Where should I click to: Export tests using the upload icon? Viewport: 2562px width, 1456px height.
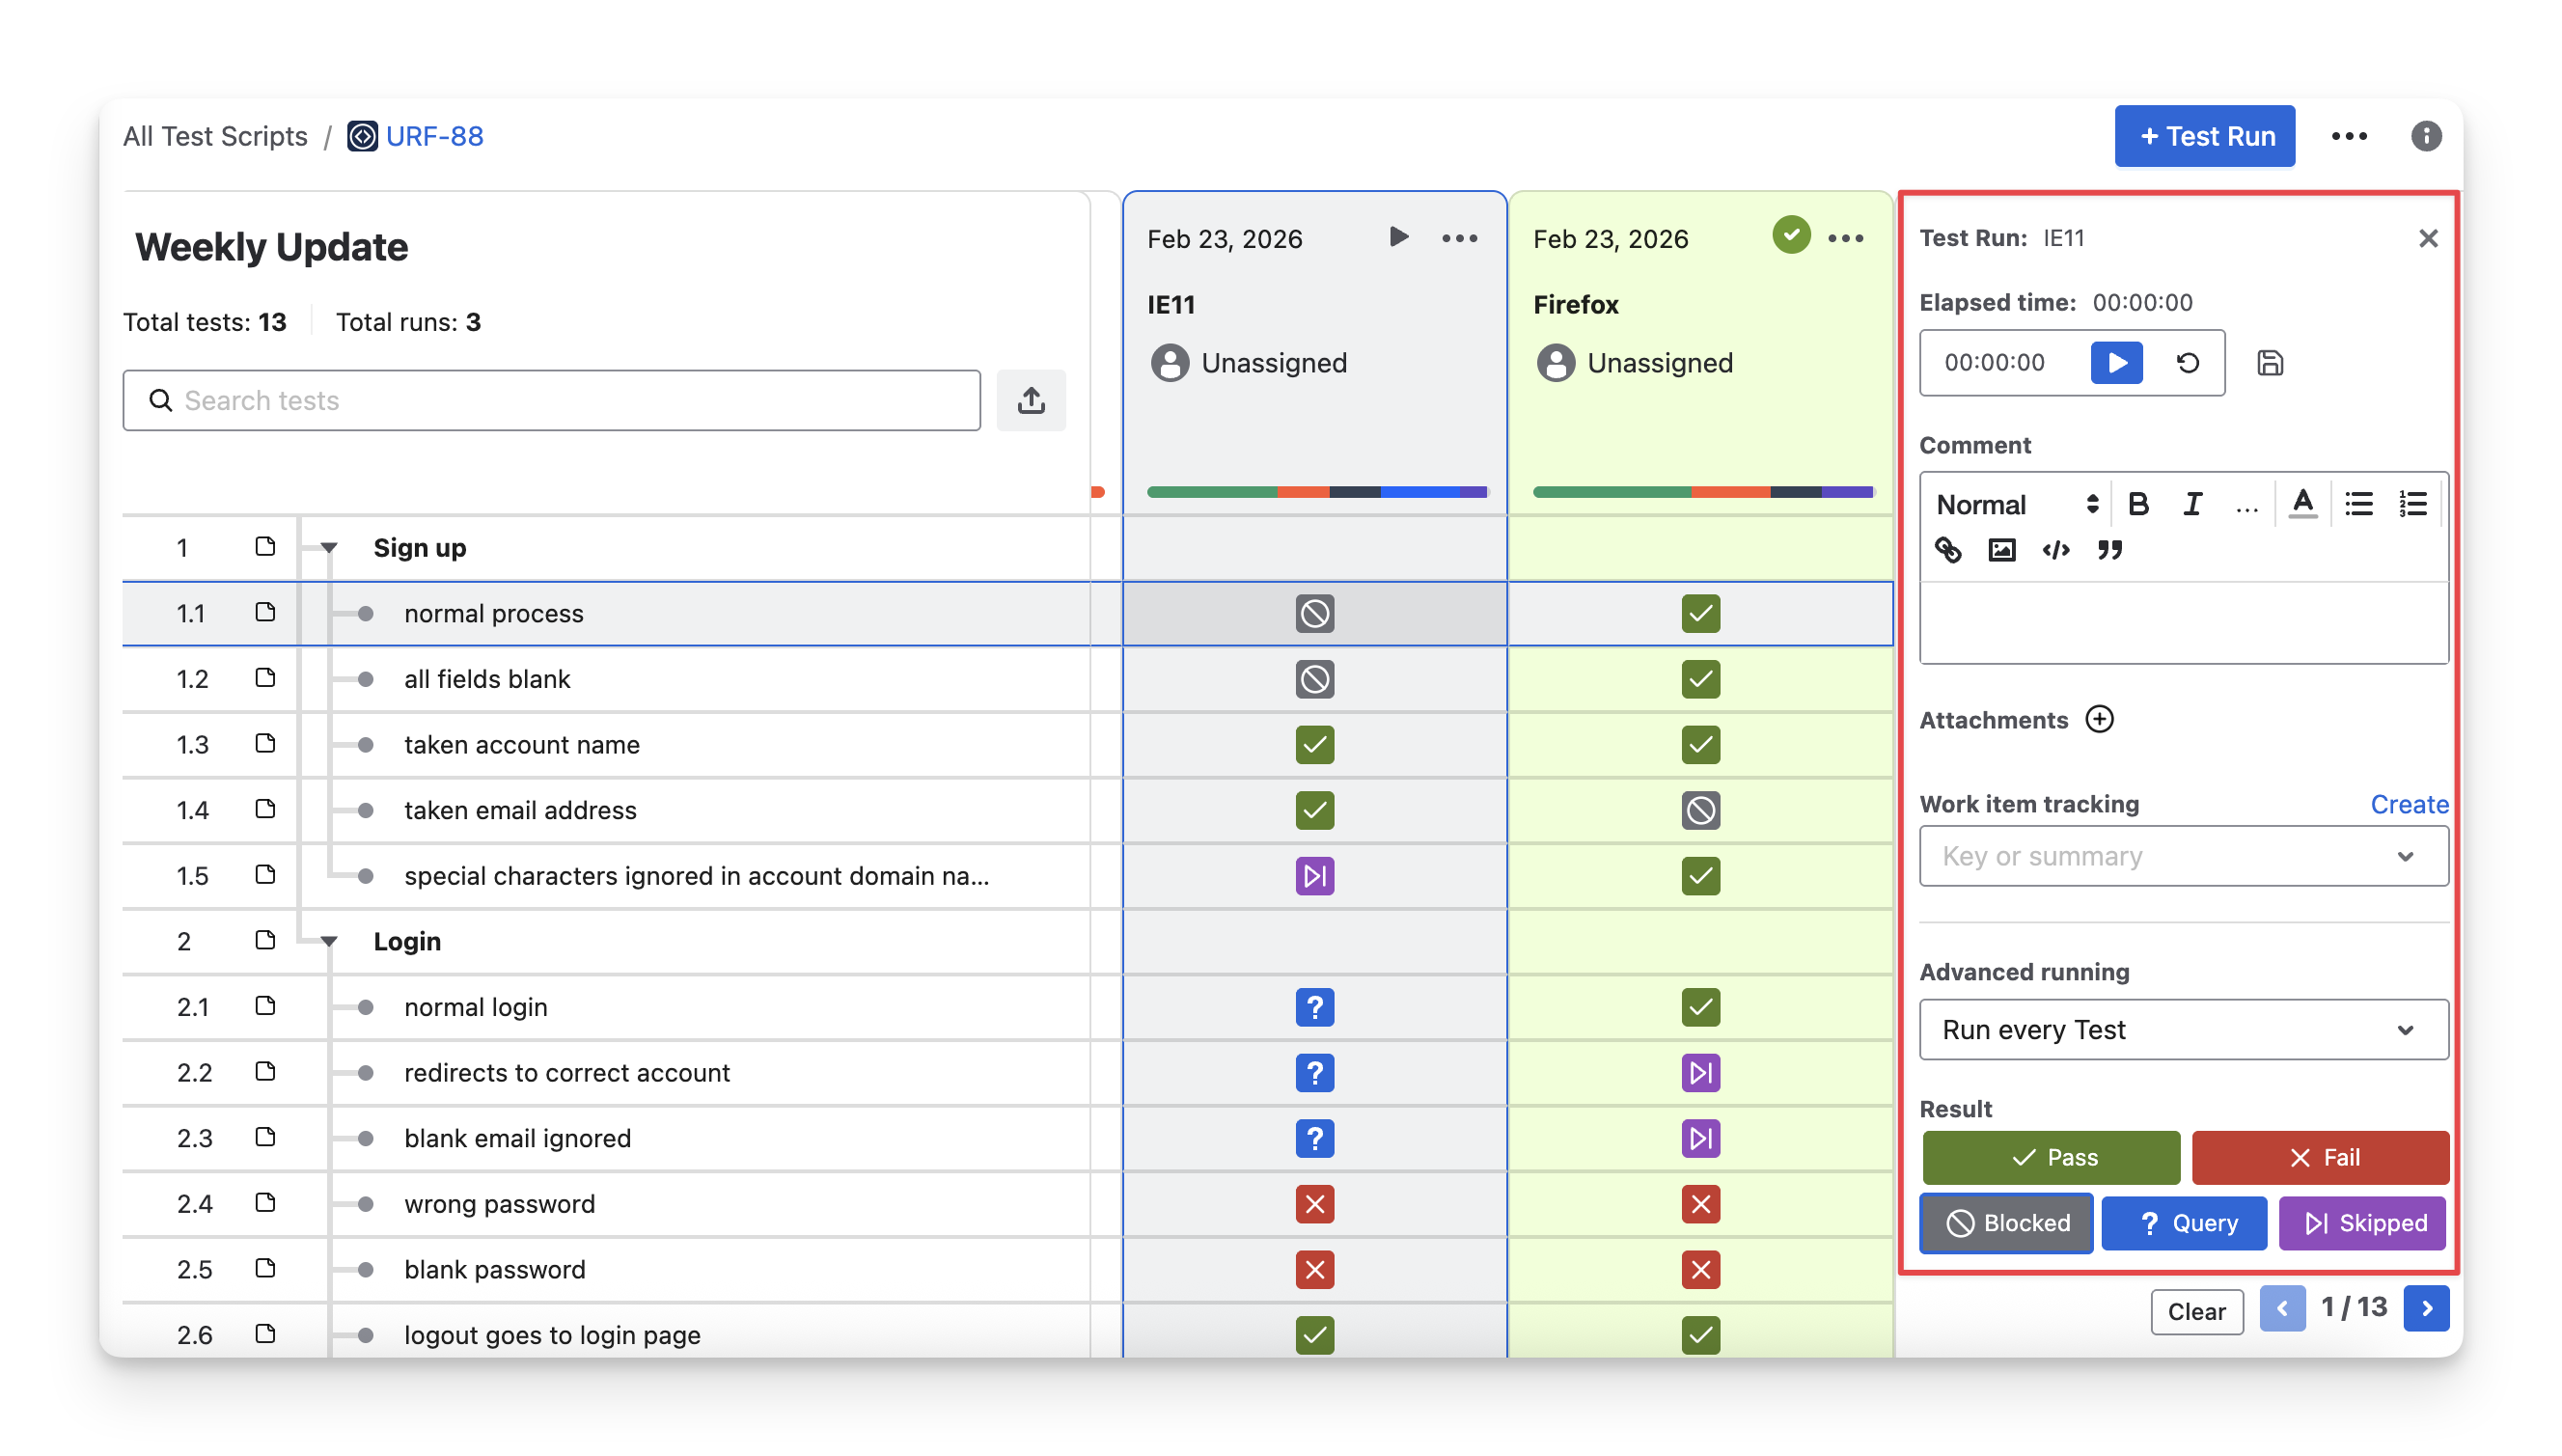point(1031,400)
